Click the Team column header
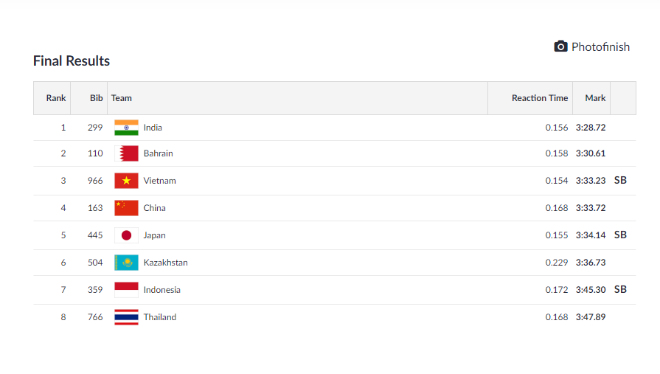660x374 pixels. click(x=122, y=98)
